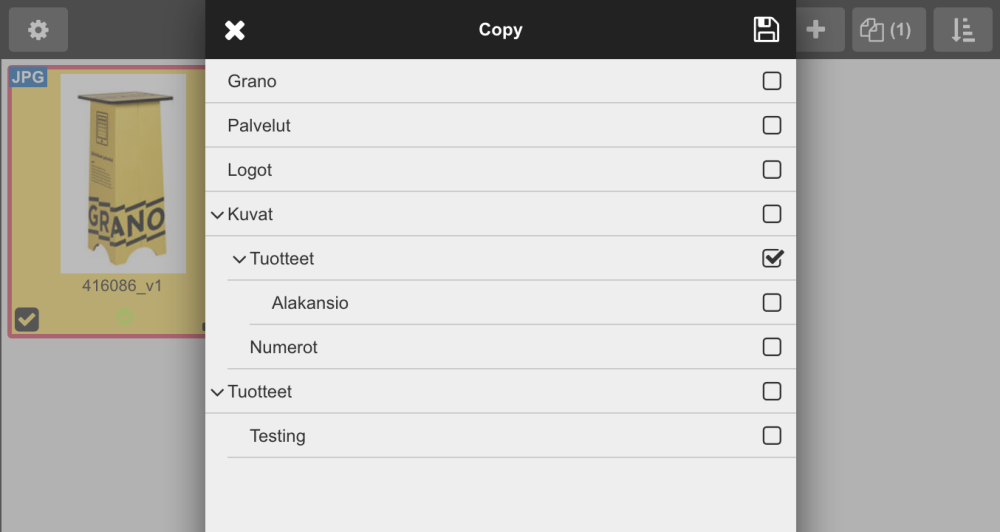Enable the Grano folder checkbox
1000x532 pixels.
772,81
